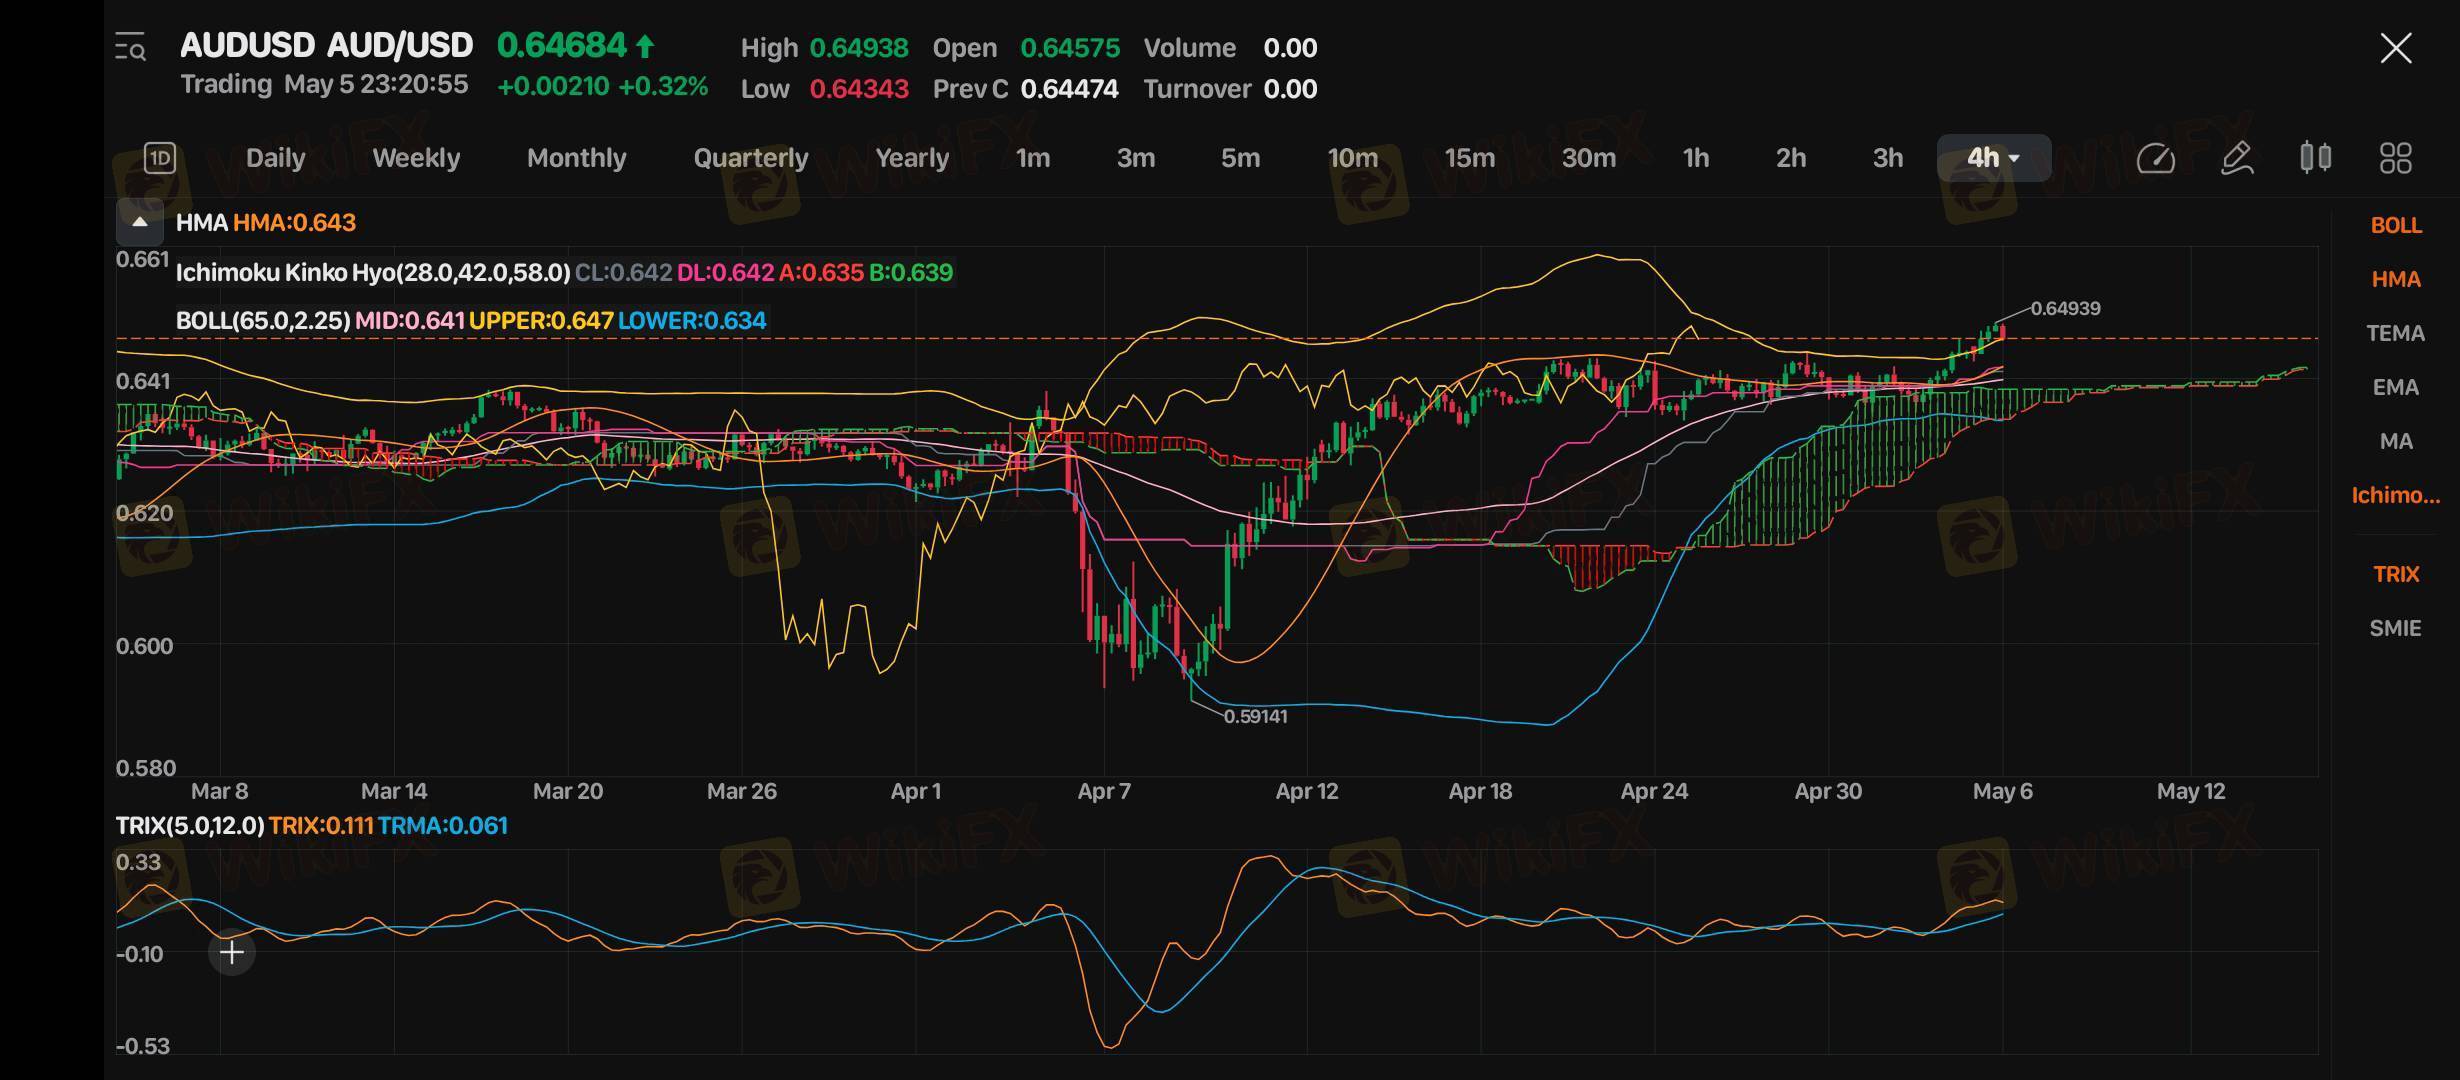The image size is (2460, 1080).
Task: Open candlestick chart style icon
Action: pyautogui.click(x=2315, y=158)
